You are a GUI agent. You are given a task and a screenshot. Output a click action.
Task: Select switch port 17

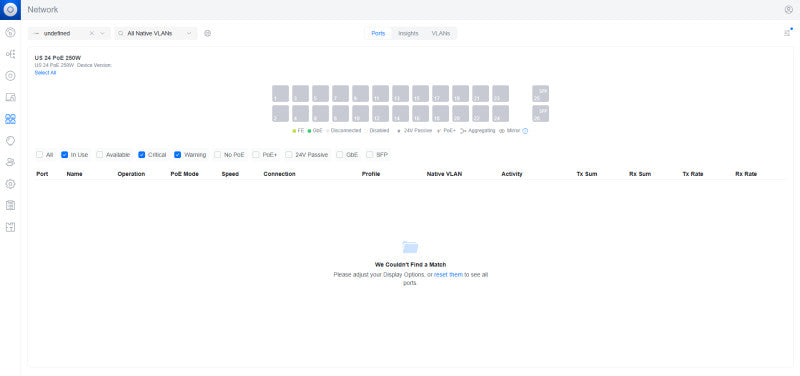440,93
